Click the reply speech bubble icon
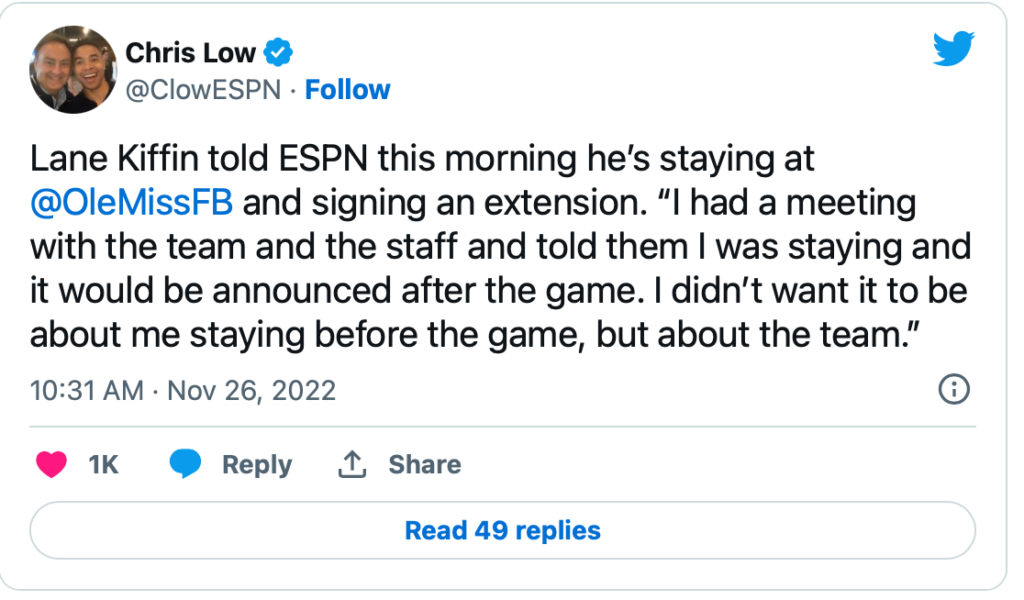This screenshot has width=1024, height=600. pyautogui.click(x=186, y=464)
